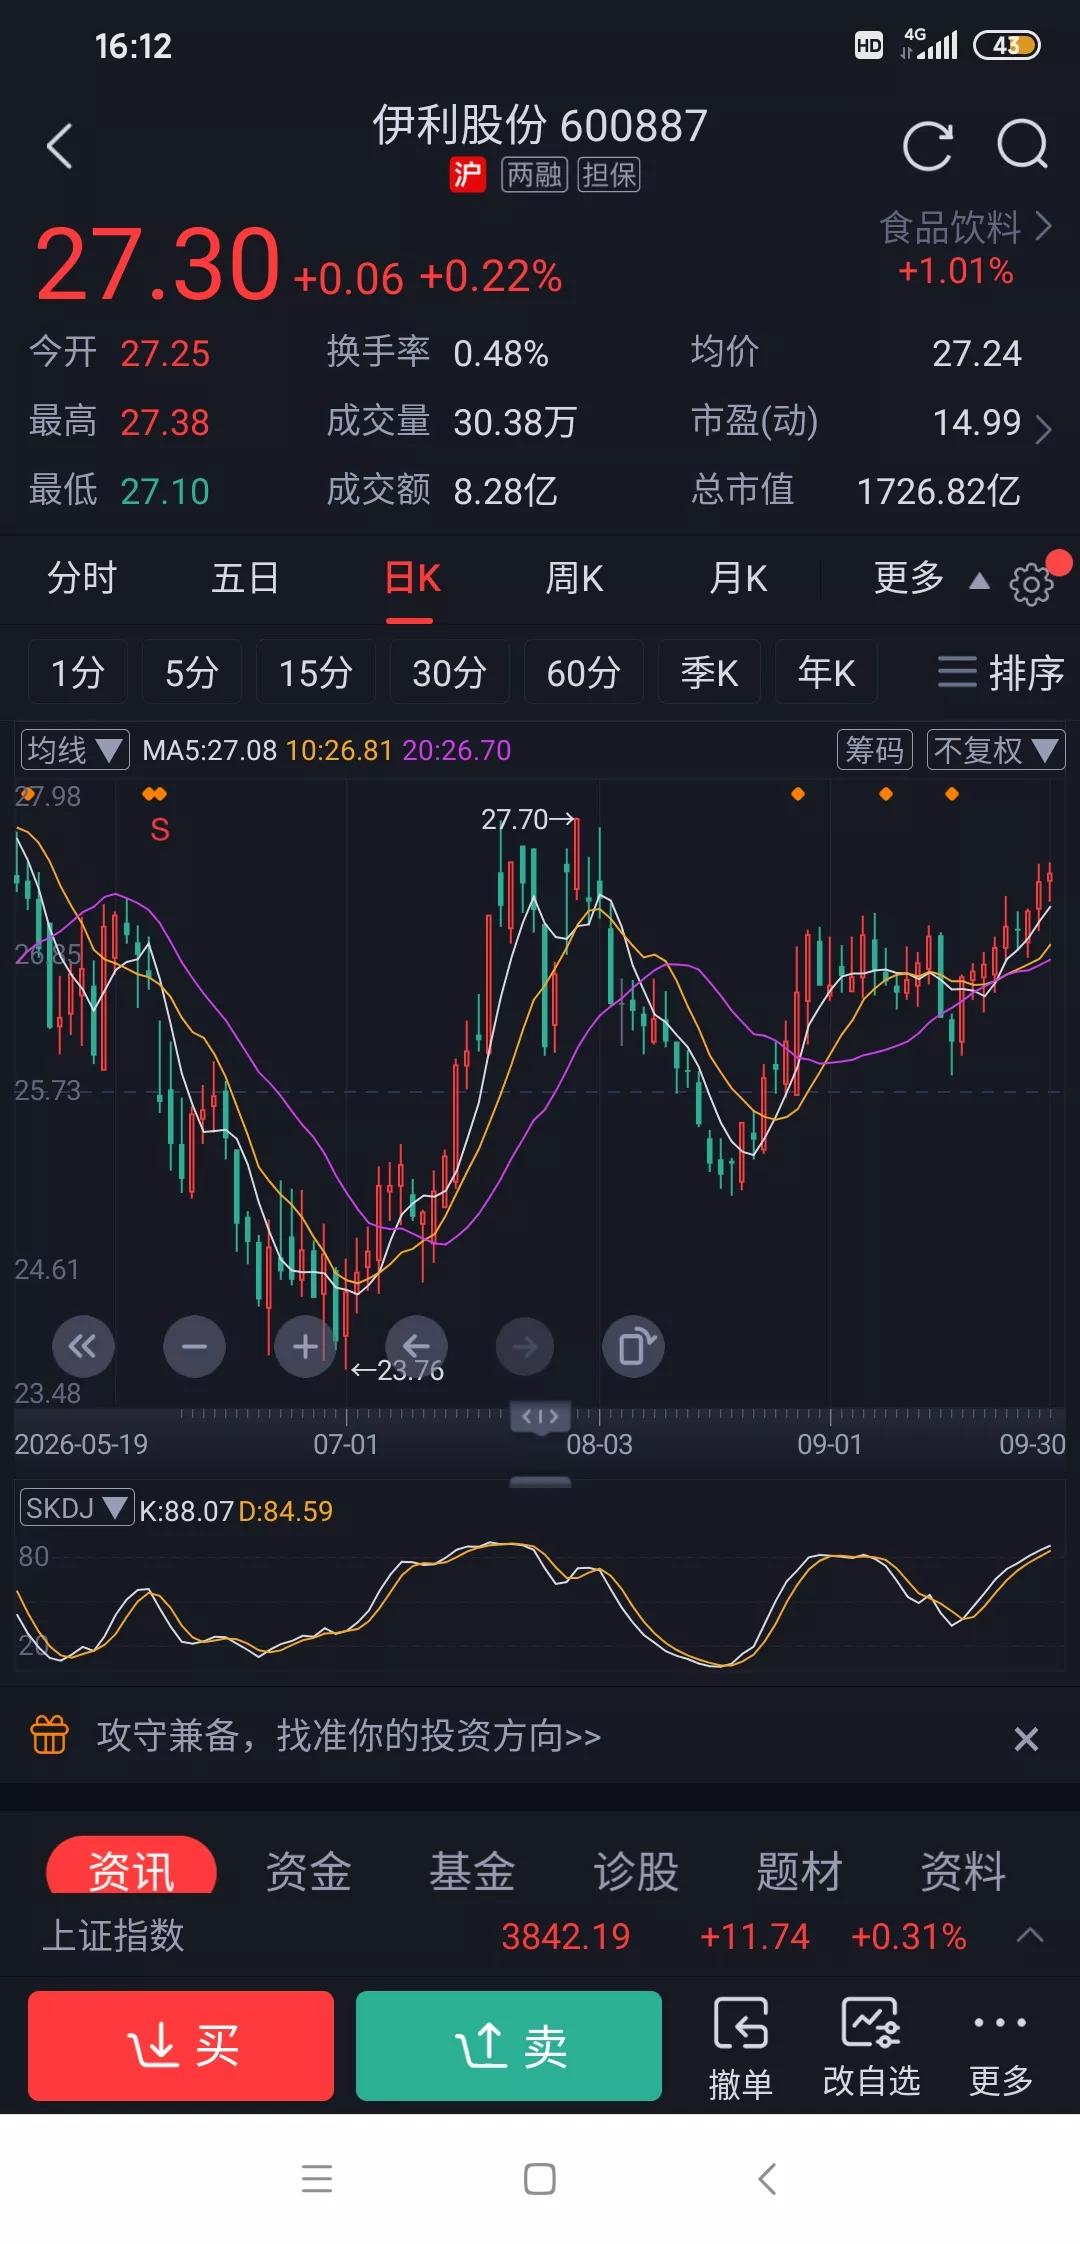This screenshot has width=1080, height=2244.
Task: Select the 日K daily candlestick tab
Action: click(412, 578)
